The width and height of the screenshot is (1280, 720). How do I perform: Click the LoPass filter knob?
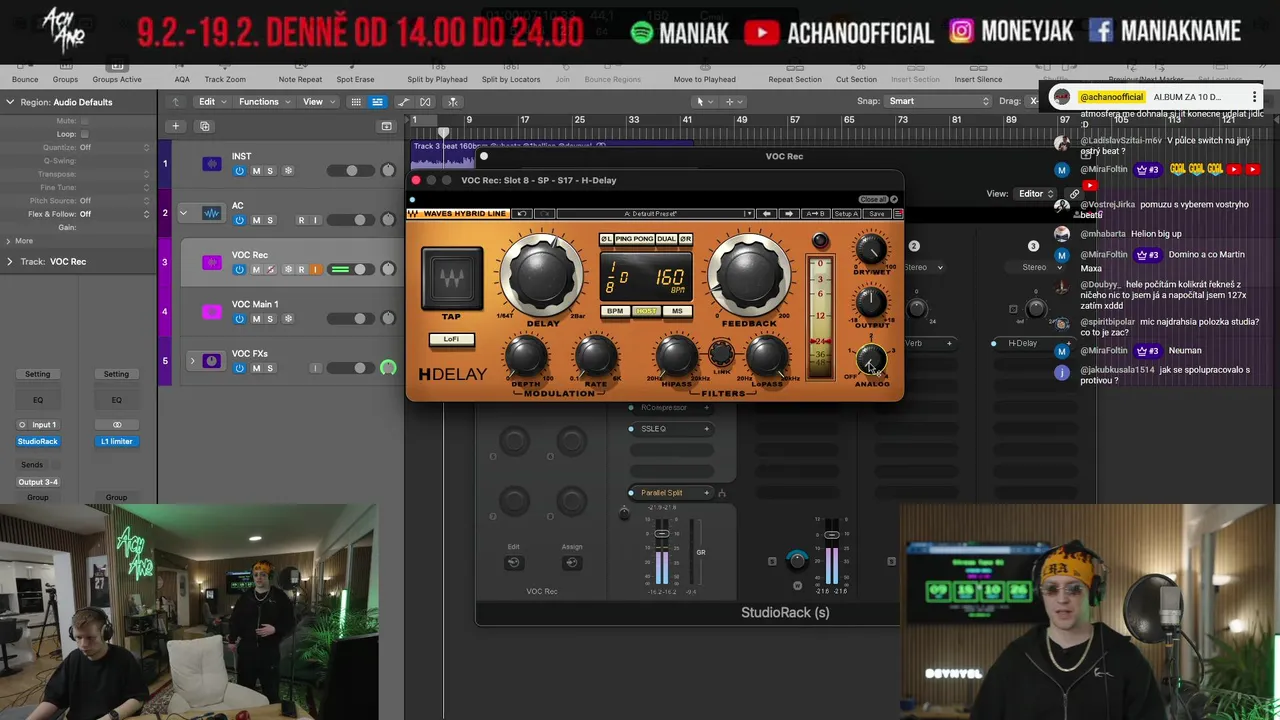tap(767, 357)
